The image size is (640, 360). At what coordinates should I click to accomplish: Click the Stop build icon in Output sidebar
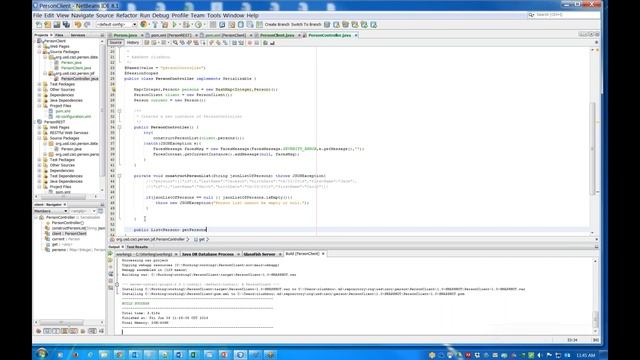point(111,267)
